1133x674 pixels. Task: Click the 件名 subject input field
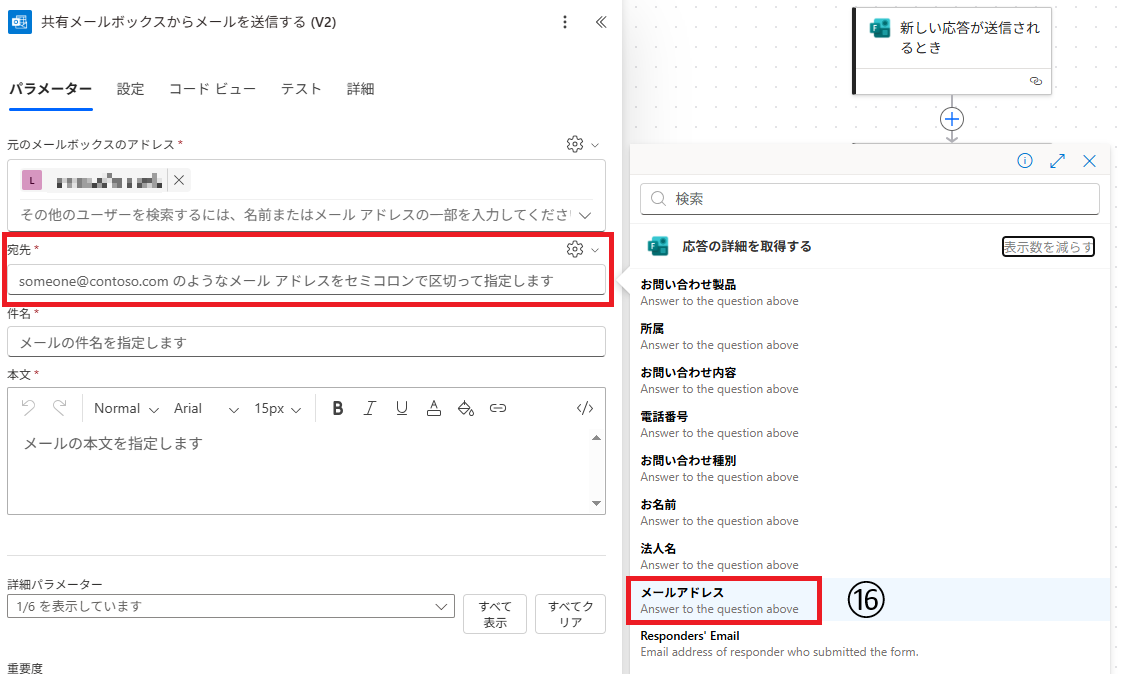click(306, 342)
